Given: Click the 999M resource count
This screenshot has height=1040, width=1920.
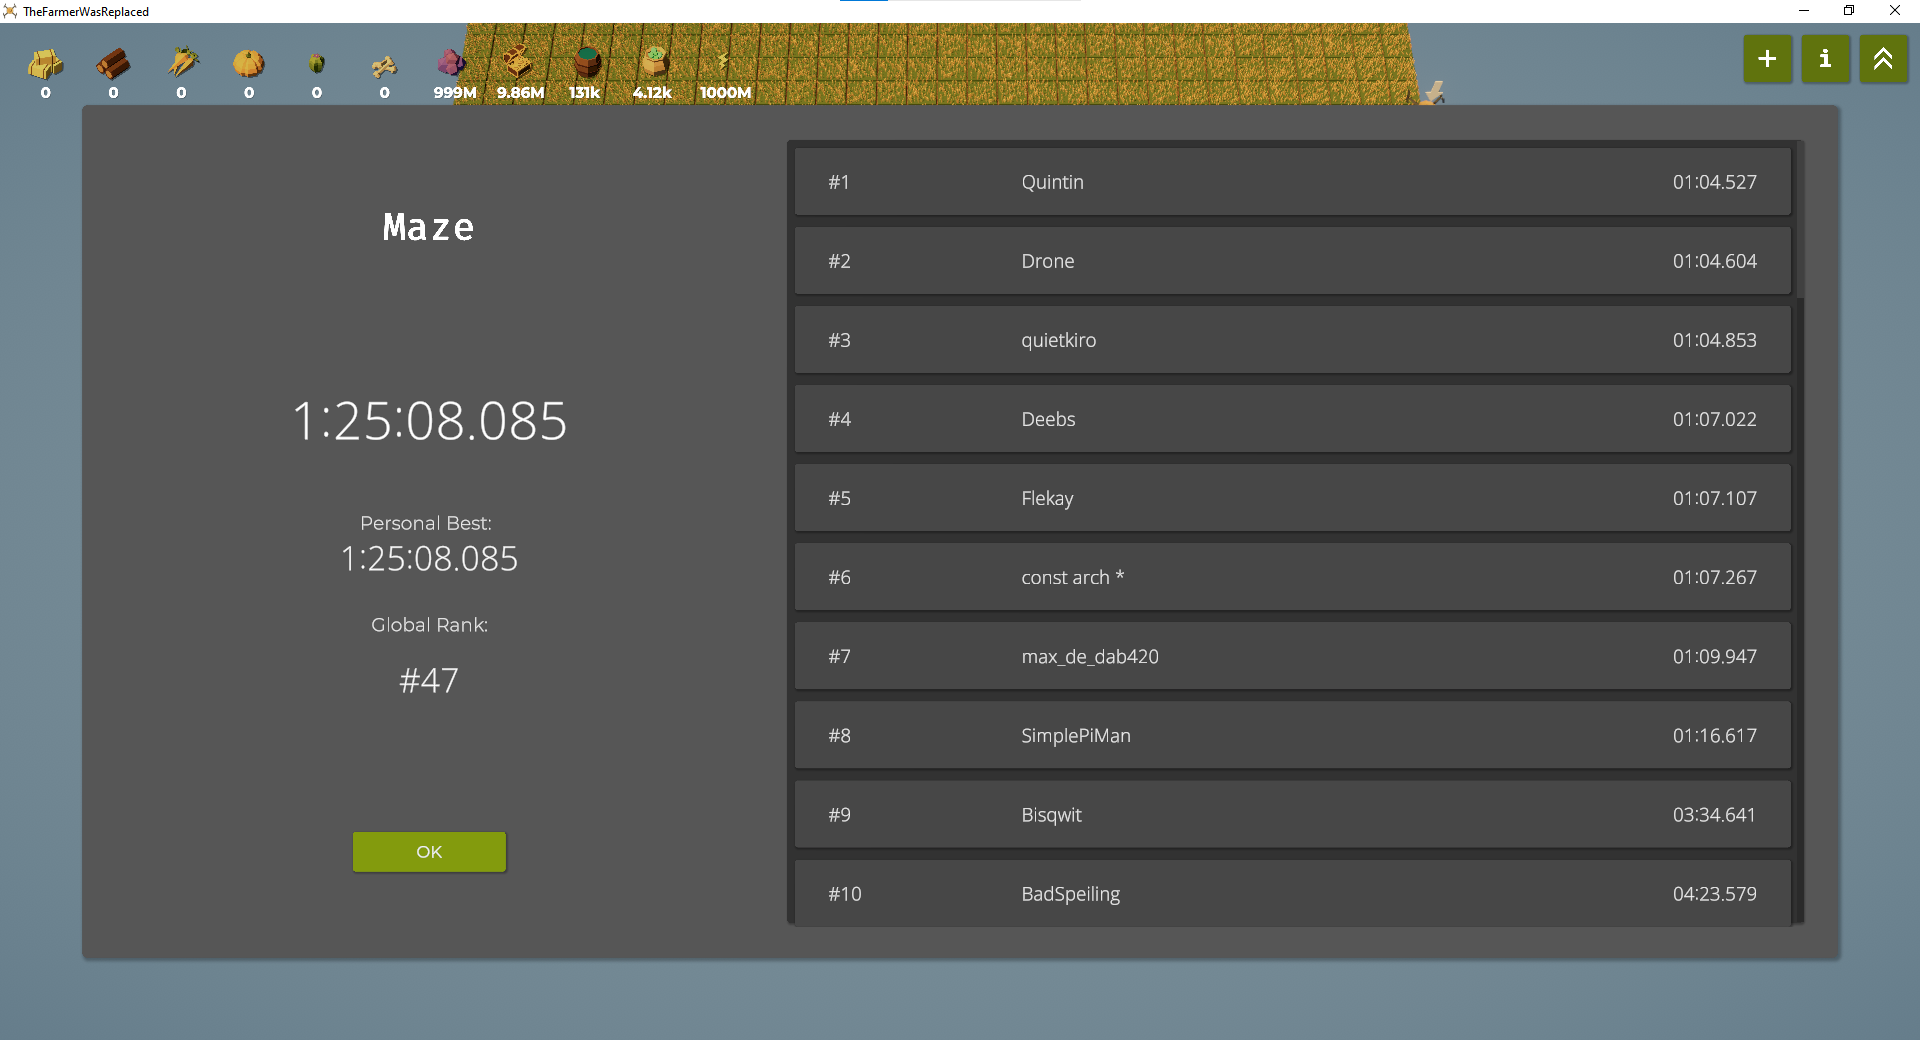Looking at the screenshot, I should [455, 92].
